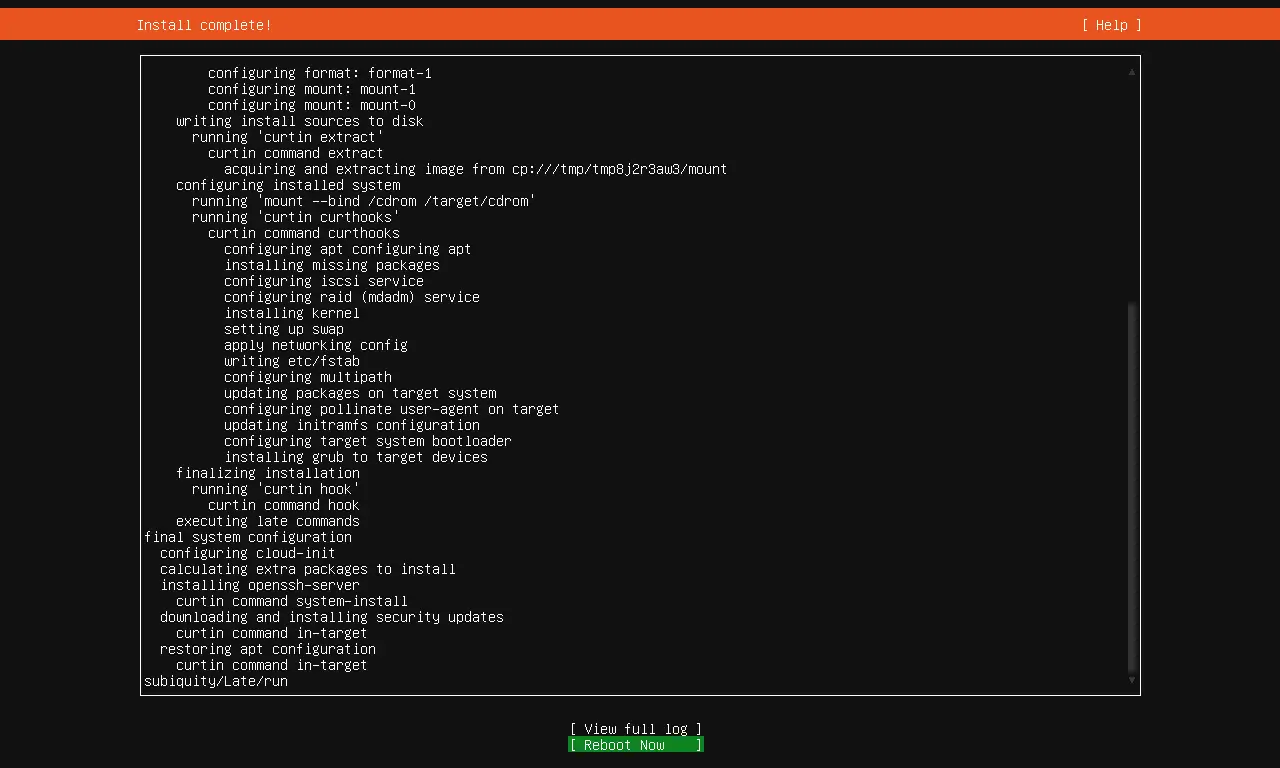Select 'configuring installed system' line
Viewport: 1280px width, 768px height.
point(288,185)
